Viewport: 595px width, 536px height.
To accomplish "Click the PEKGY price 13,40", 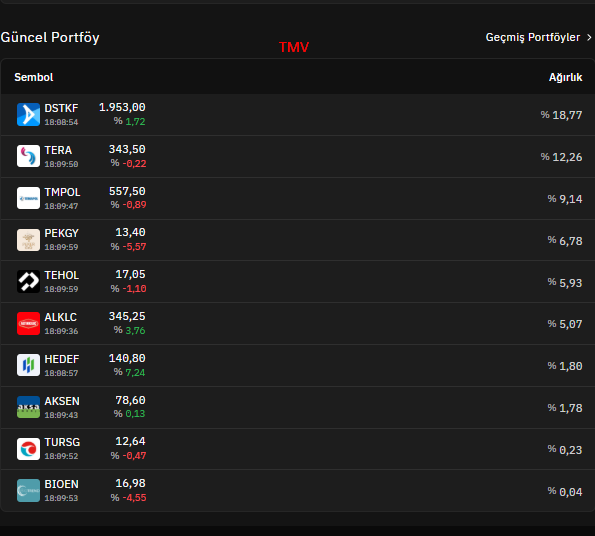I will coord(130,232).
